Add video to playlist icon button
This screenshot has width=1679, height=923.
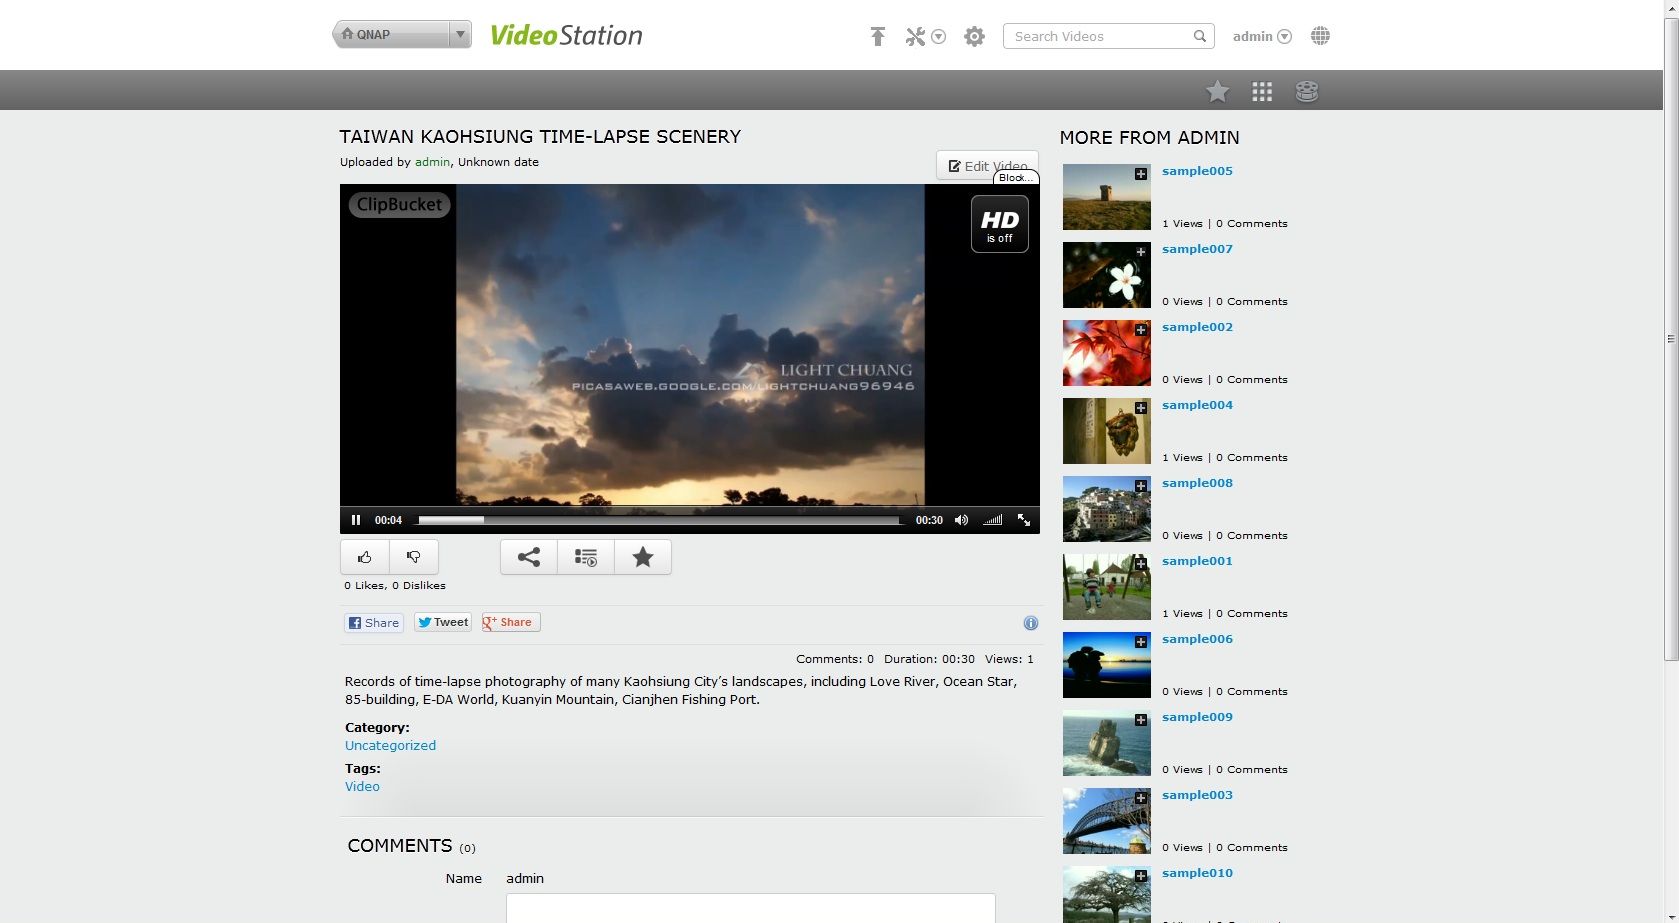[x=586, y=557]
